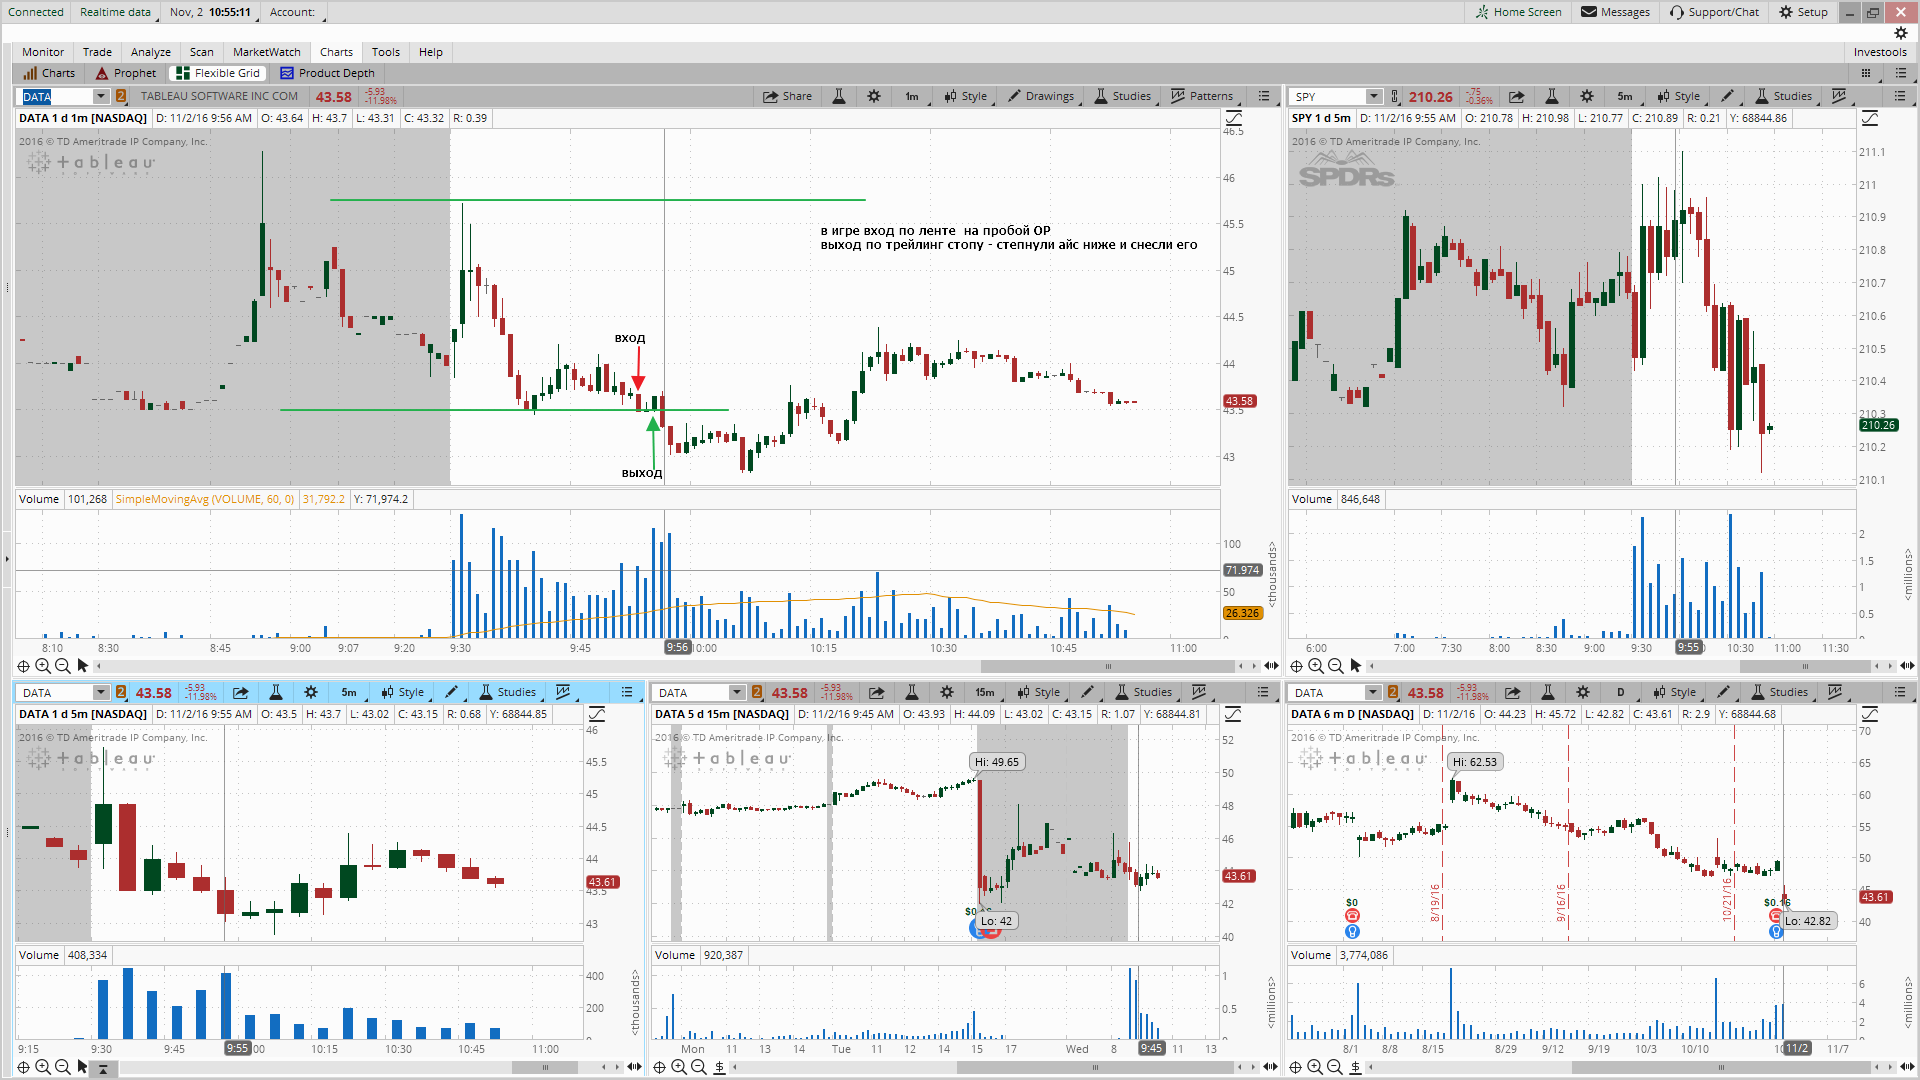Screen dimensions: 1920x1080
Task: Switch to the Trade tab
Action: (x=97, y=52)
